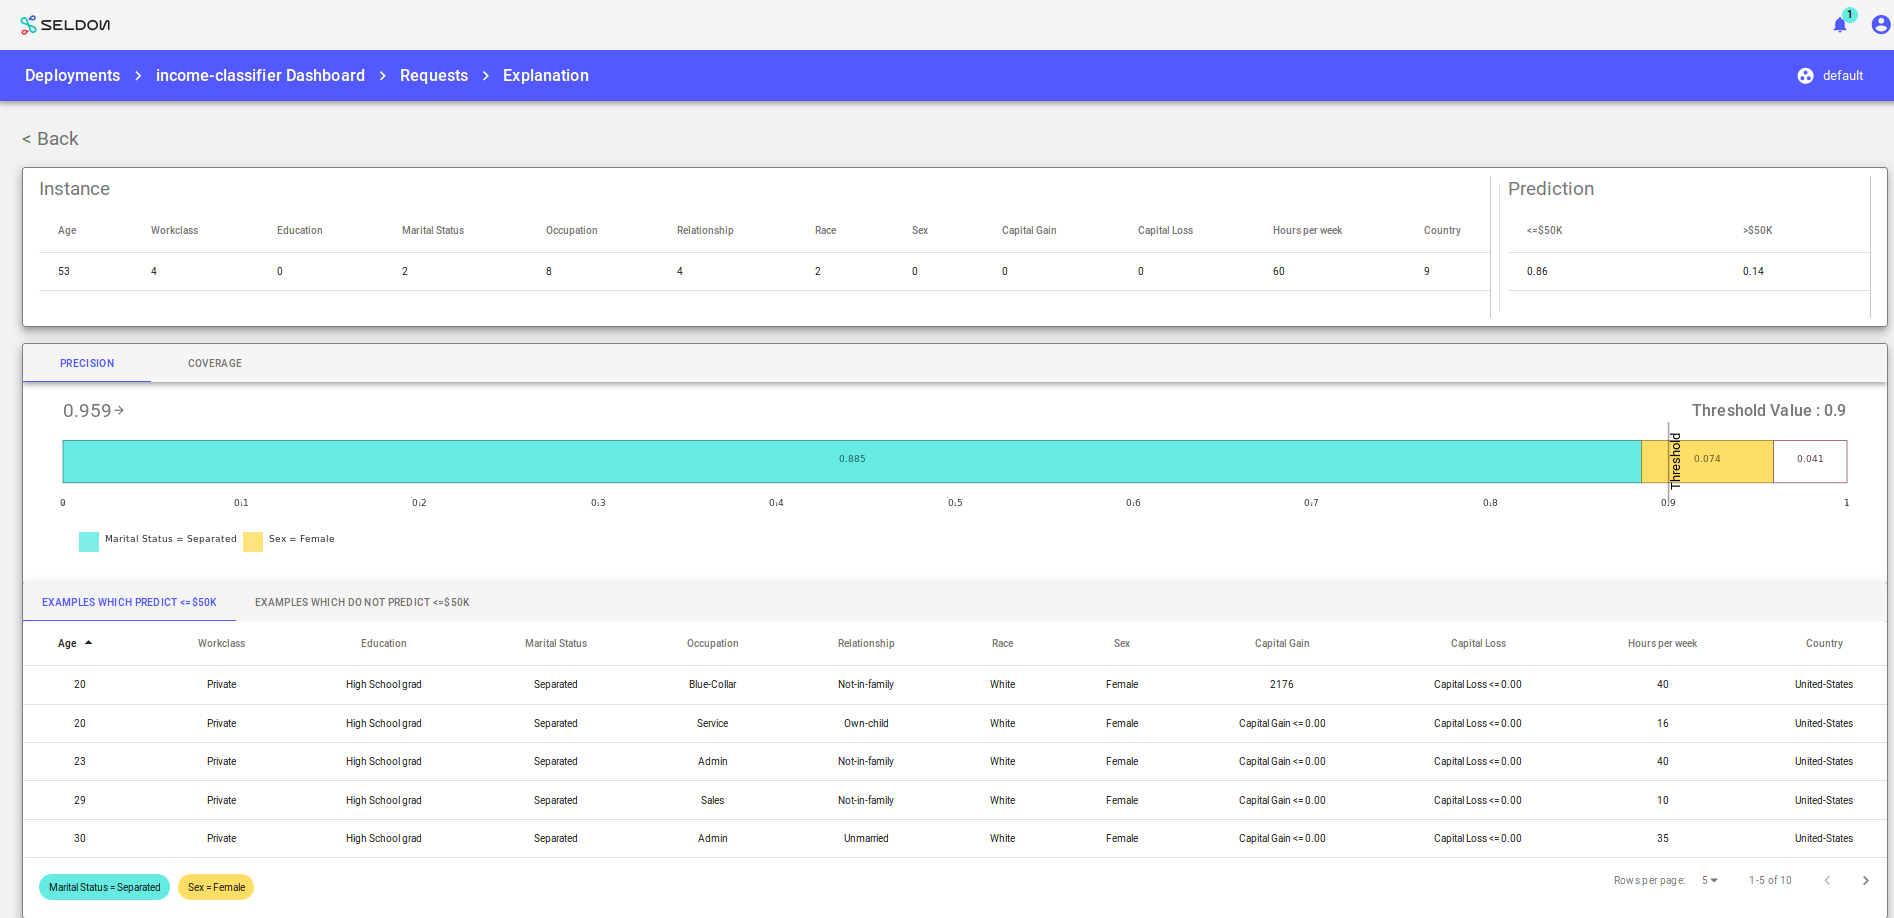The height and width of the screenshot is (918, 1894).
Task: Open the user account icon
Action: pos(1880,25)
